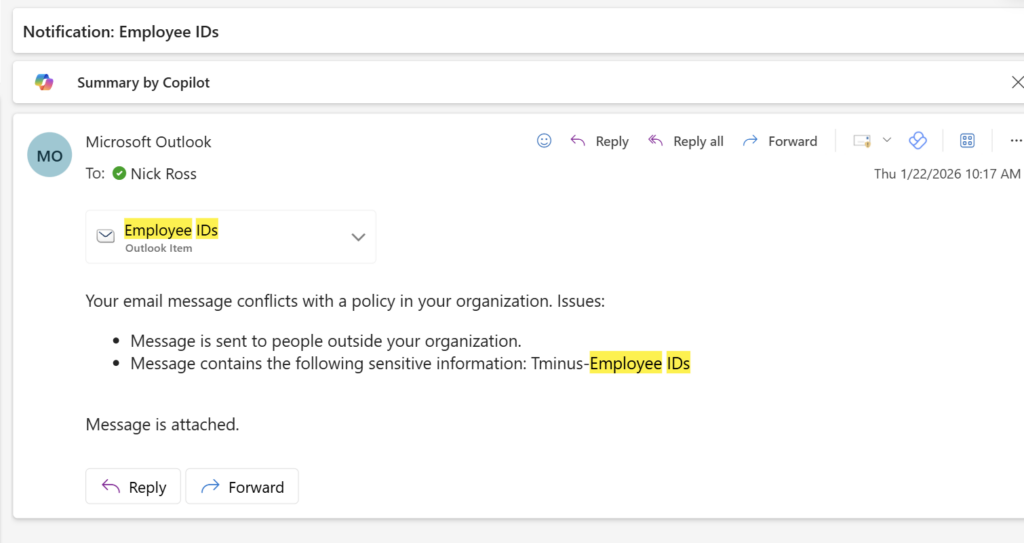Click the Copilot logo icon
1024x543 pixels.
(44, 82)
